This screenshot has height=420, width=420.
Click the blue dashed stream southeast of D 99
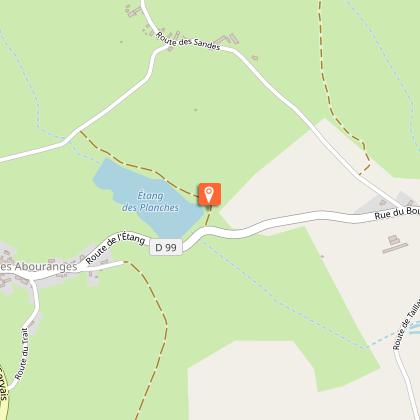click(283, 300)
